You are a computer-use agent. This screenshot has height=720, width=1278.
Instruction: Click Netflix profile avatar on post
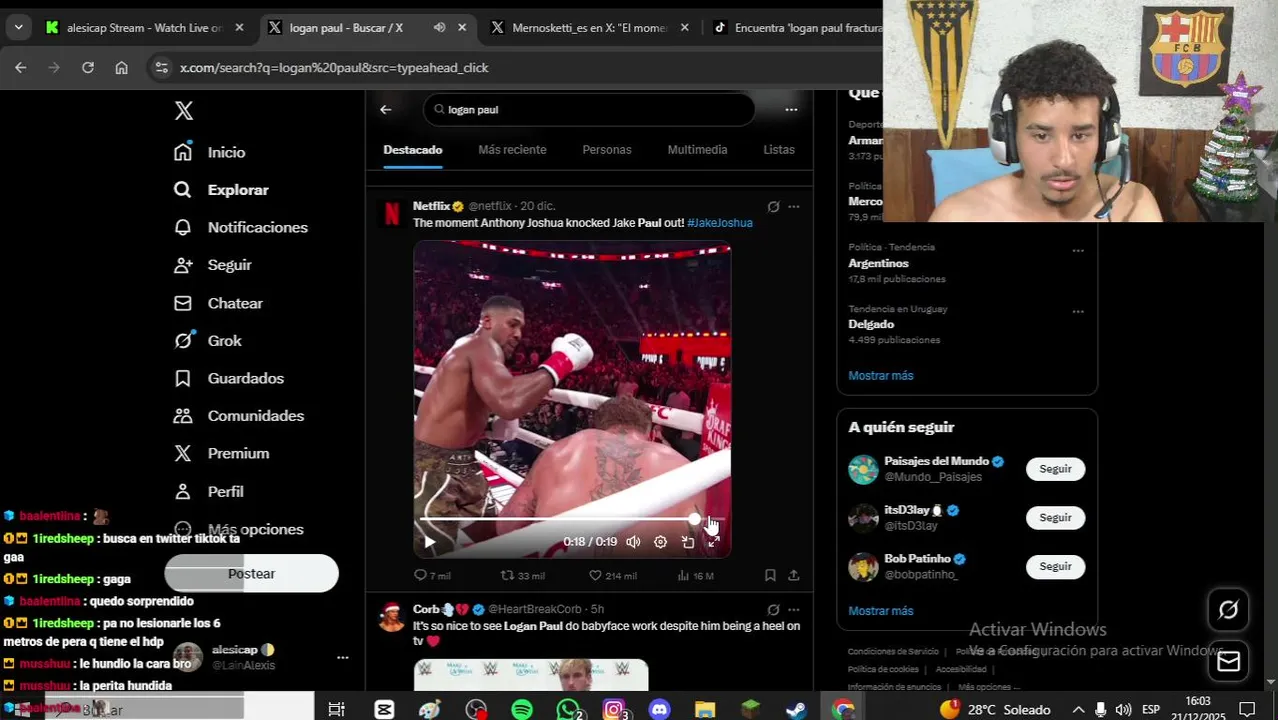tap(392, 213)
